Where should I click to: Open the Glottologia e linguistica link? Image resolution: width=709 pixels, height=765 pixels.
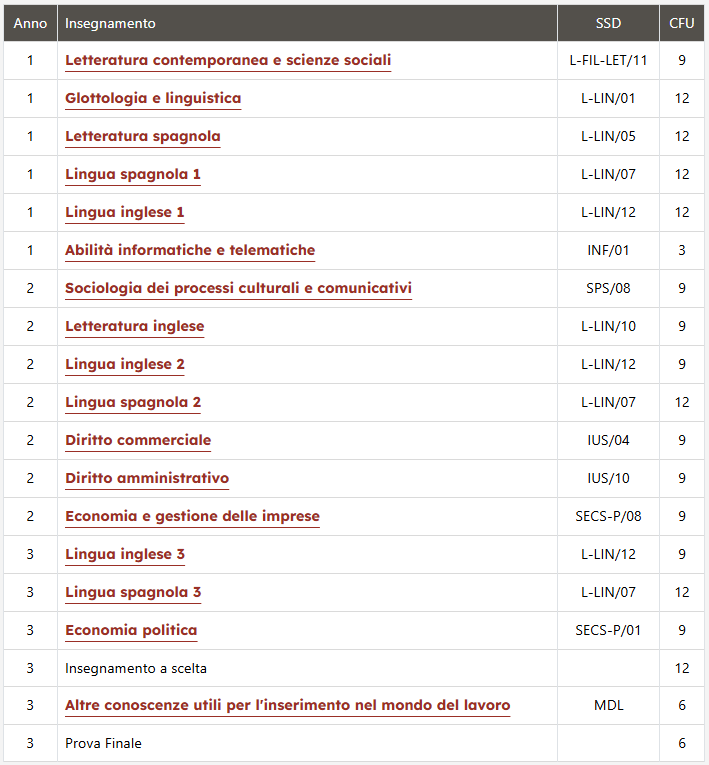tap(153, 98)
